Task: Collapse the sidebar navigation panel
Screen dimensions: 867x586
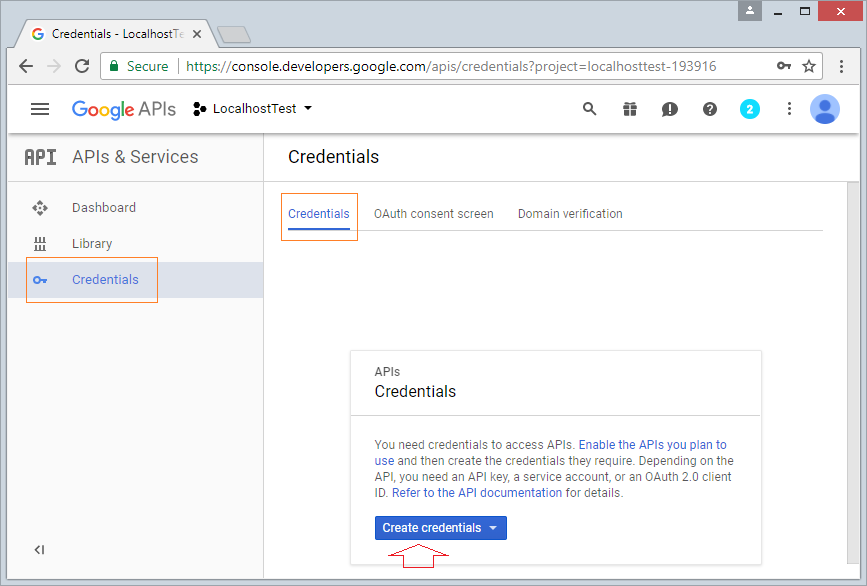Action: click(x=39, y=550)
